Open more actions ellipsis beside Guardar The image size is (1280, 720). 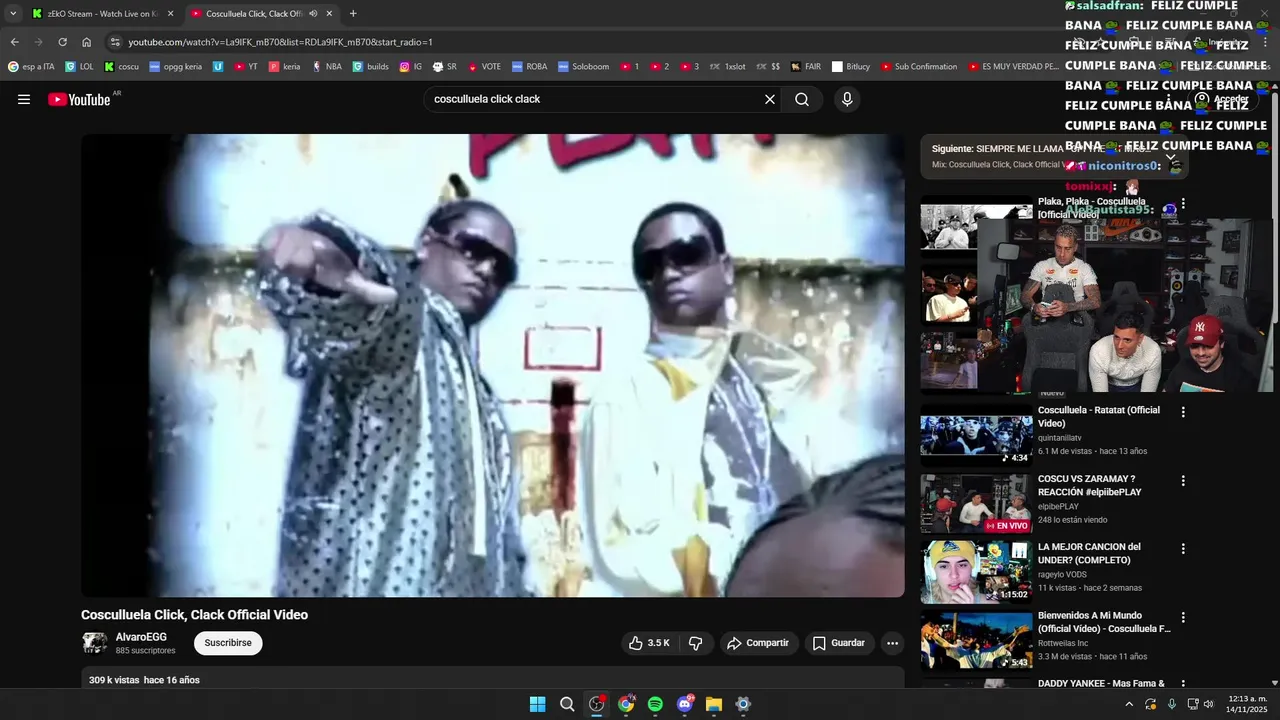coord(893,643)
